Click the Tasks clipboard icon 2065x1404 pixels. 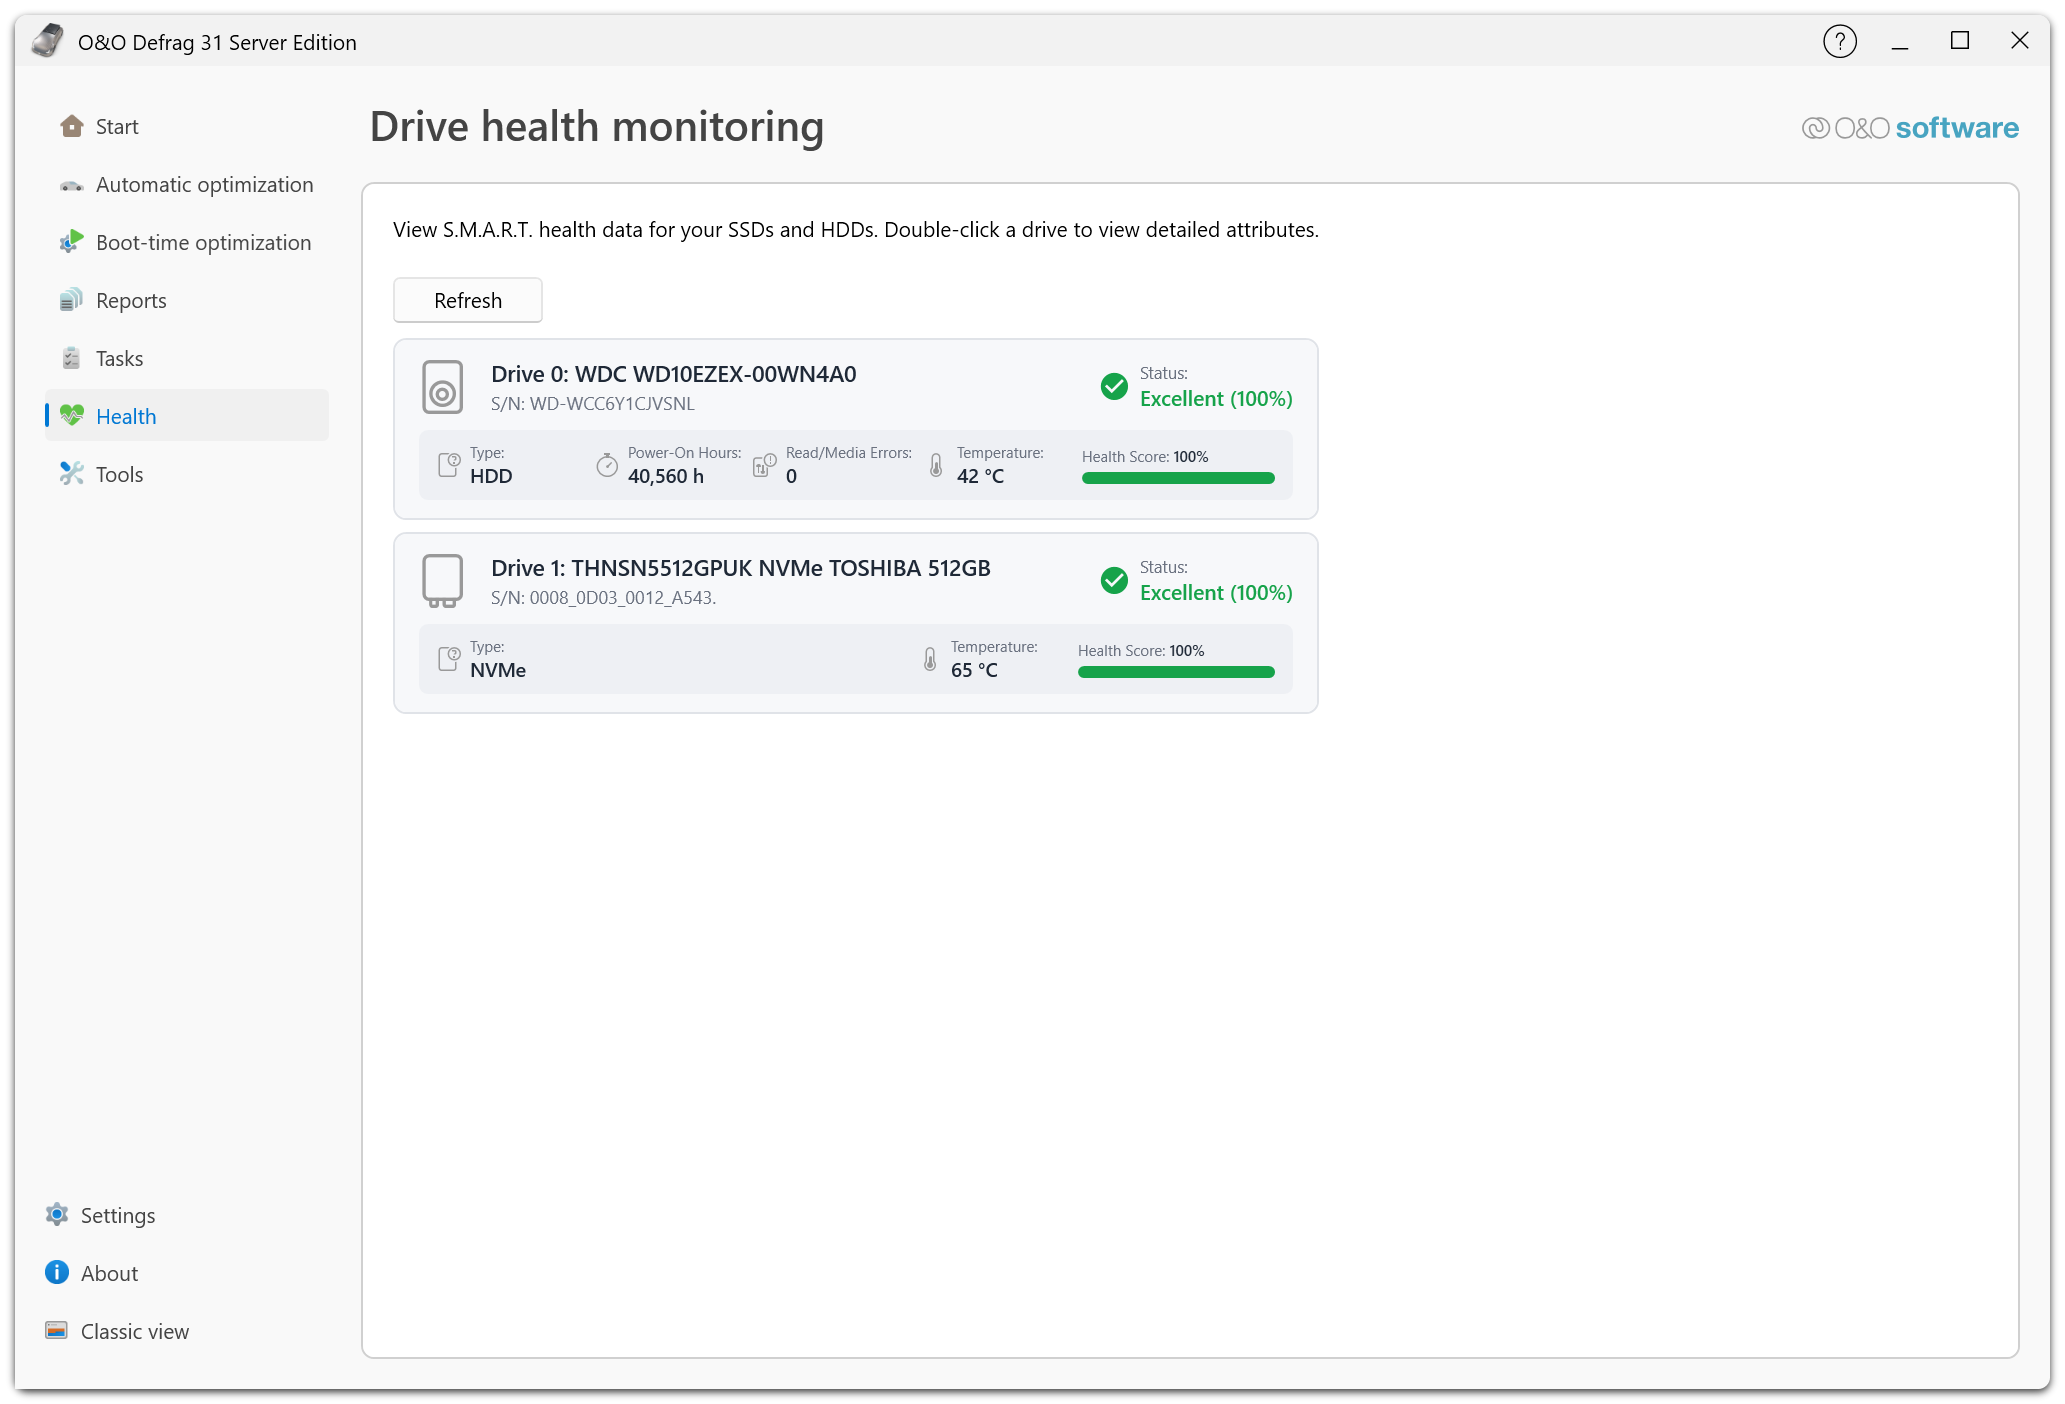click(71, 358)
